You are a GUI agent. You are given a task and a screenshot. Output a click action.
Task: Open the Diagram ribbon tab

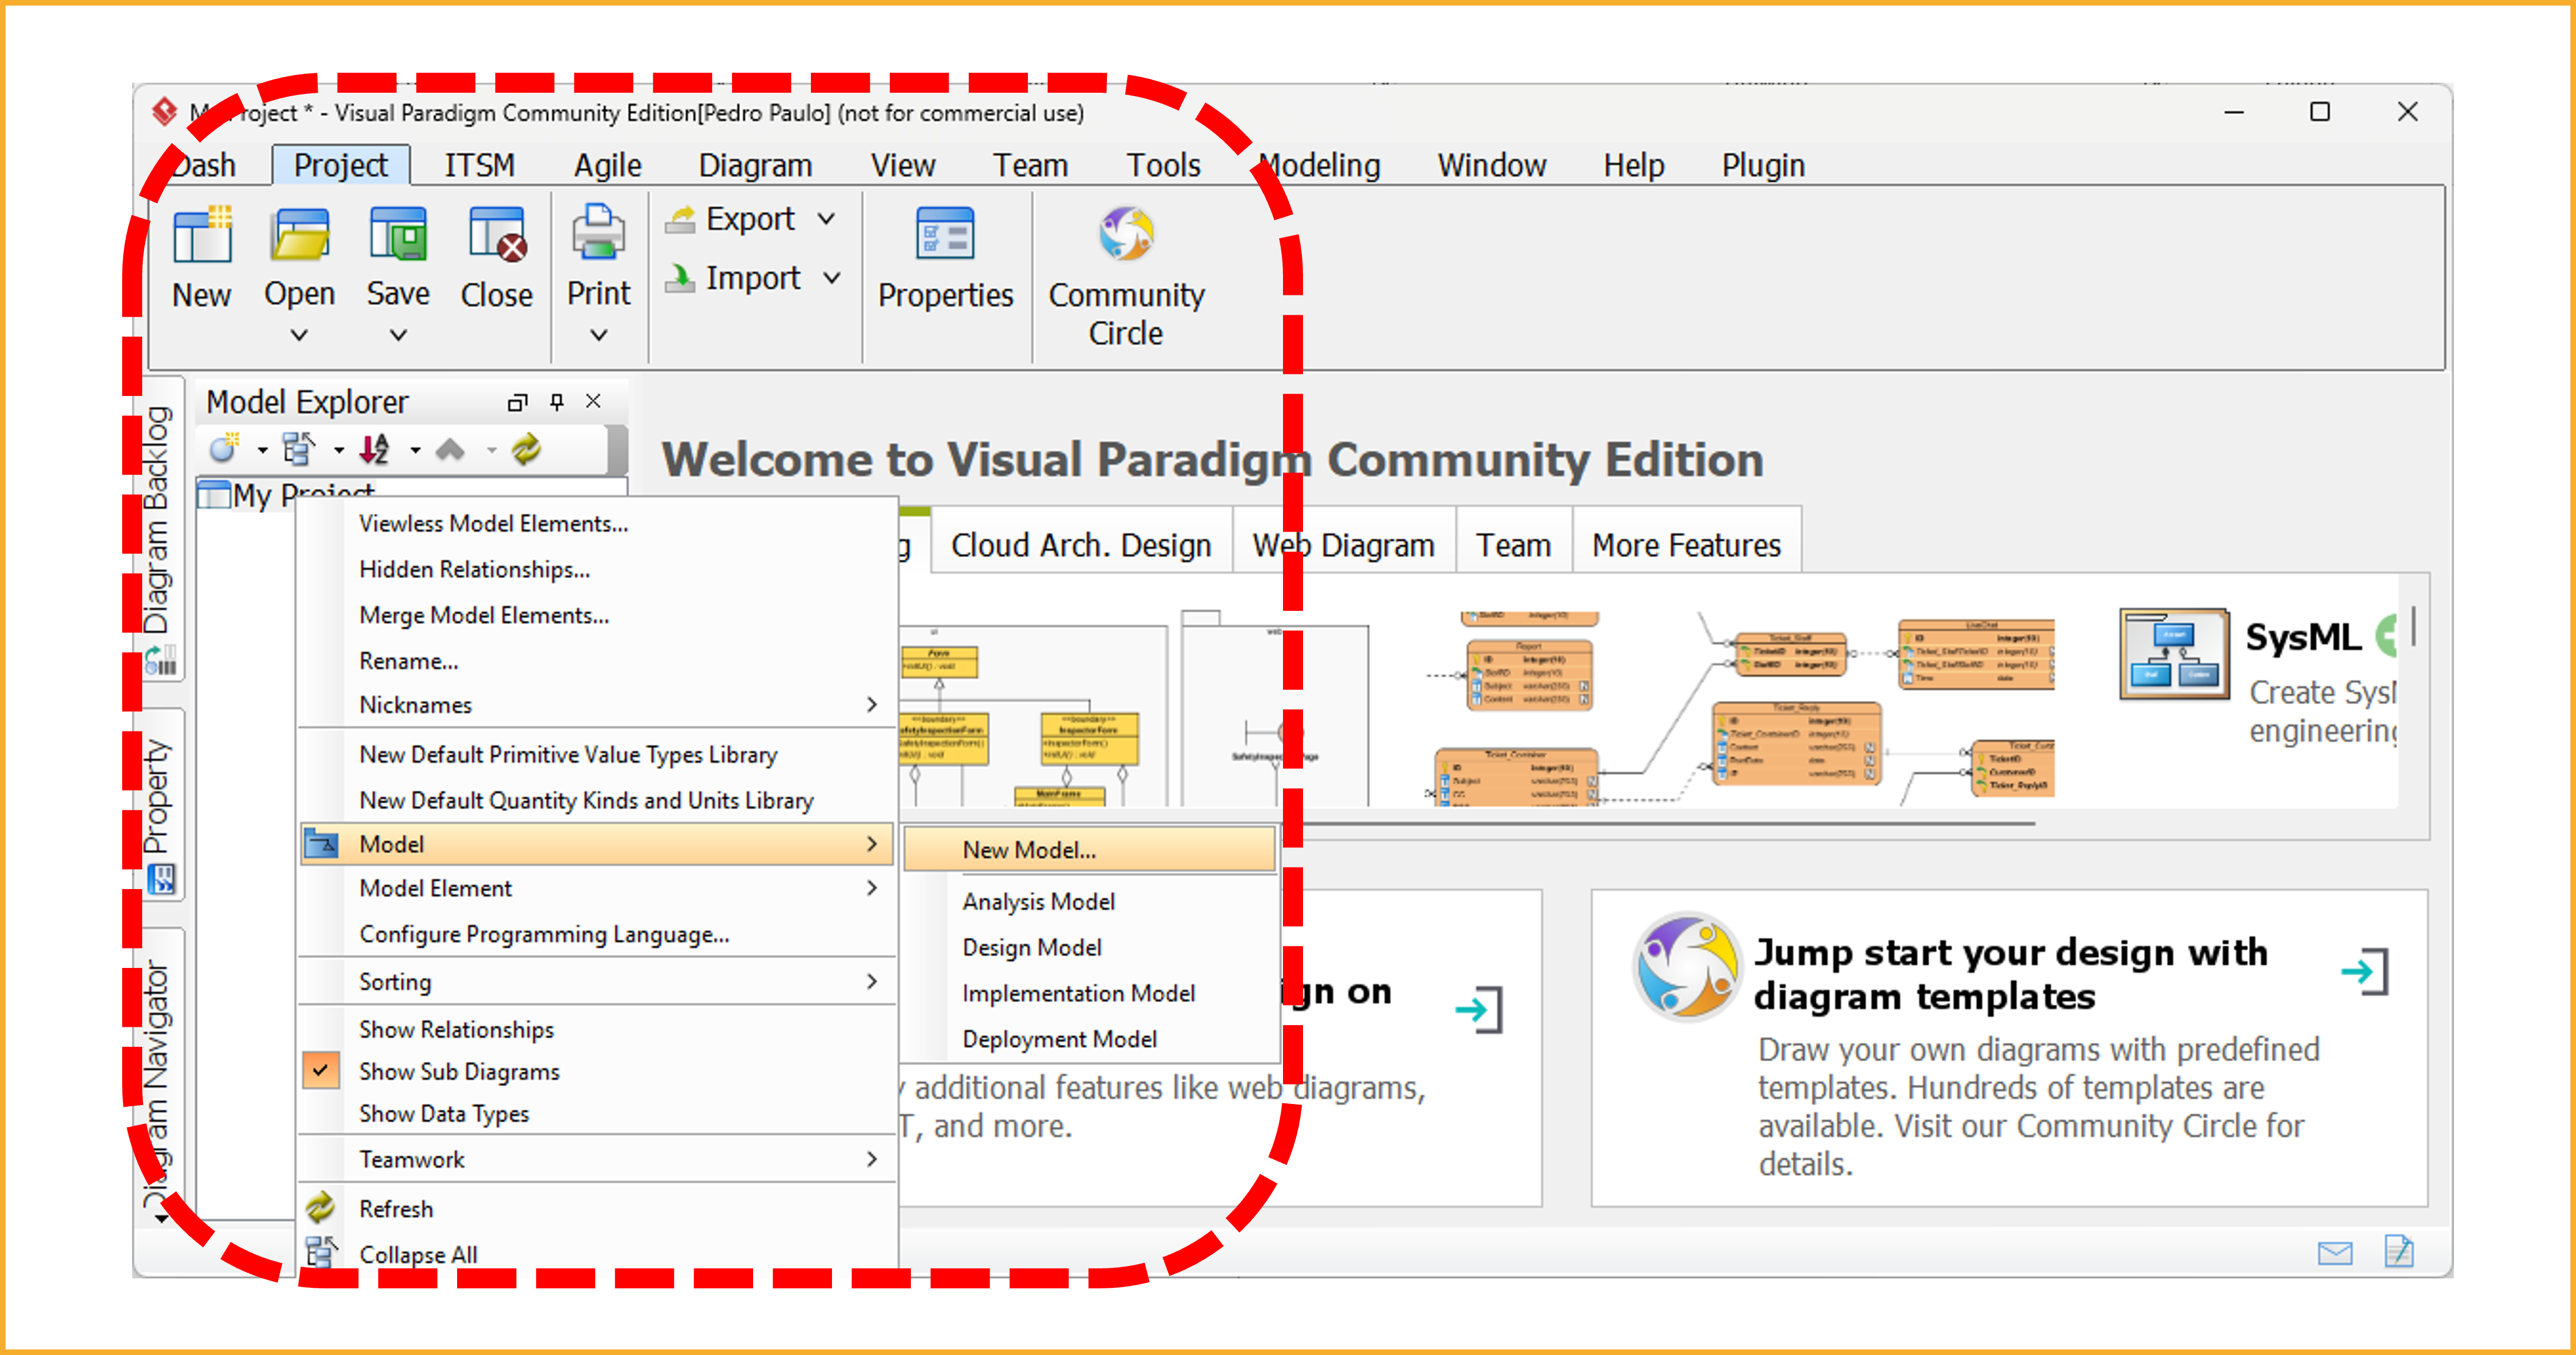[755, 165]
